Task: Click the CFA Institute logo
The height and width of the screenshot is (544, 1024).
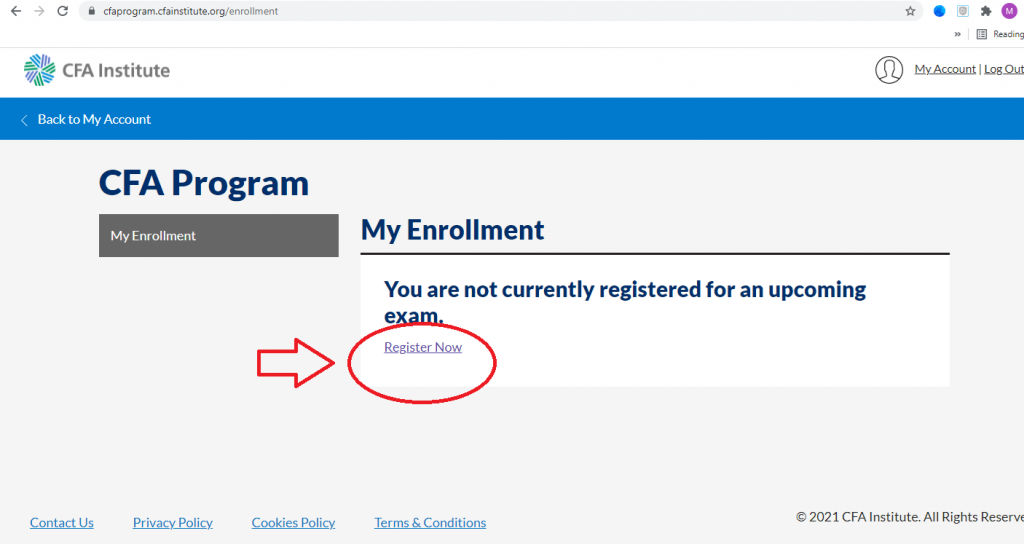Action: [x=97, y=70]
